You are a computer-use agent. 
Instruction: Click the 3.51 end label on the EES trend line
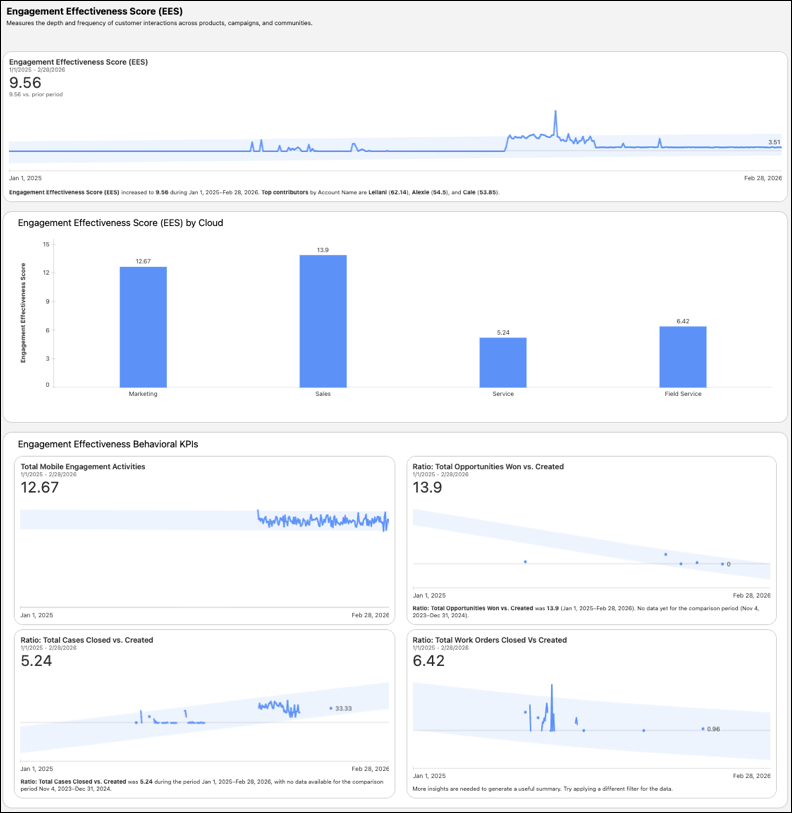point(774,142)
